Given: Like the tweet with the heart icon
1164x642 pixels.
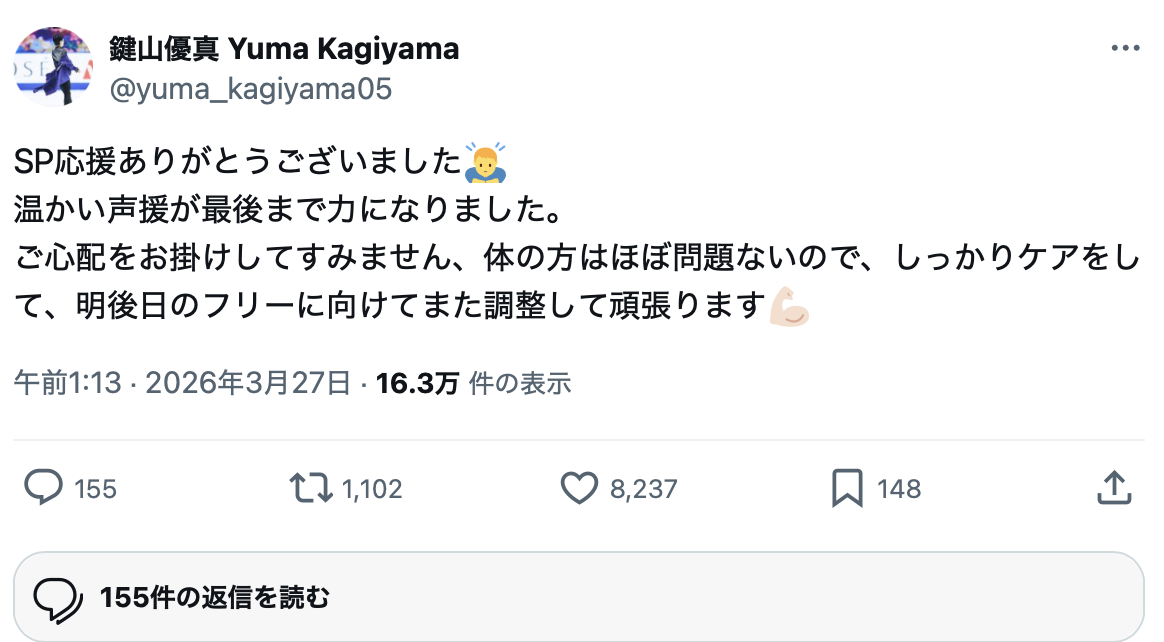Looking at the screenshot, I should click(578, 488).
